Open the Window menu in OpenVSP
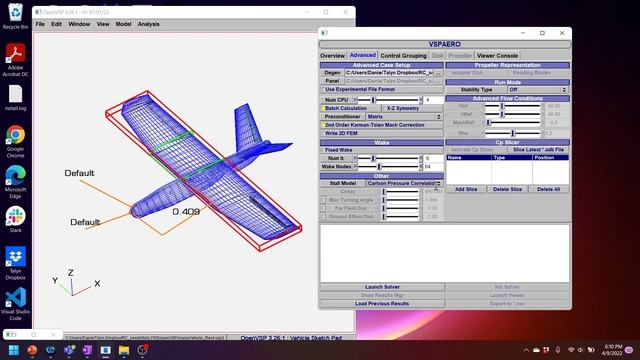Screen dimensions: 640x360 click(79, 24)
